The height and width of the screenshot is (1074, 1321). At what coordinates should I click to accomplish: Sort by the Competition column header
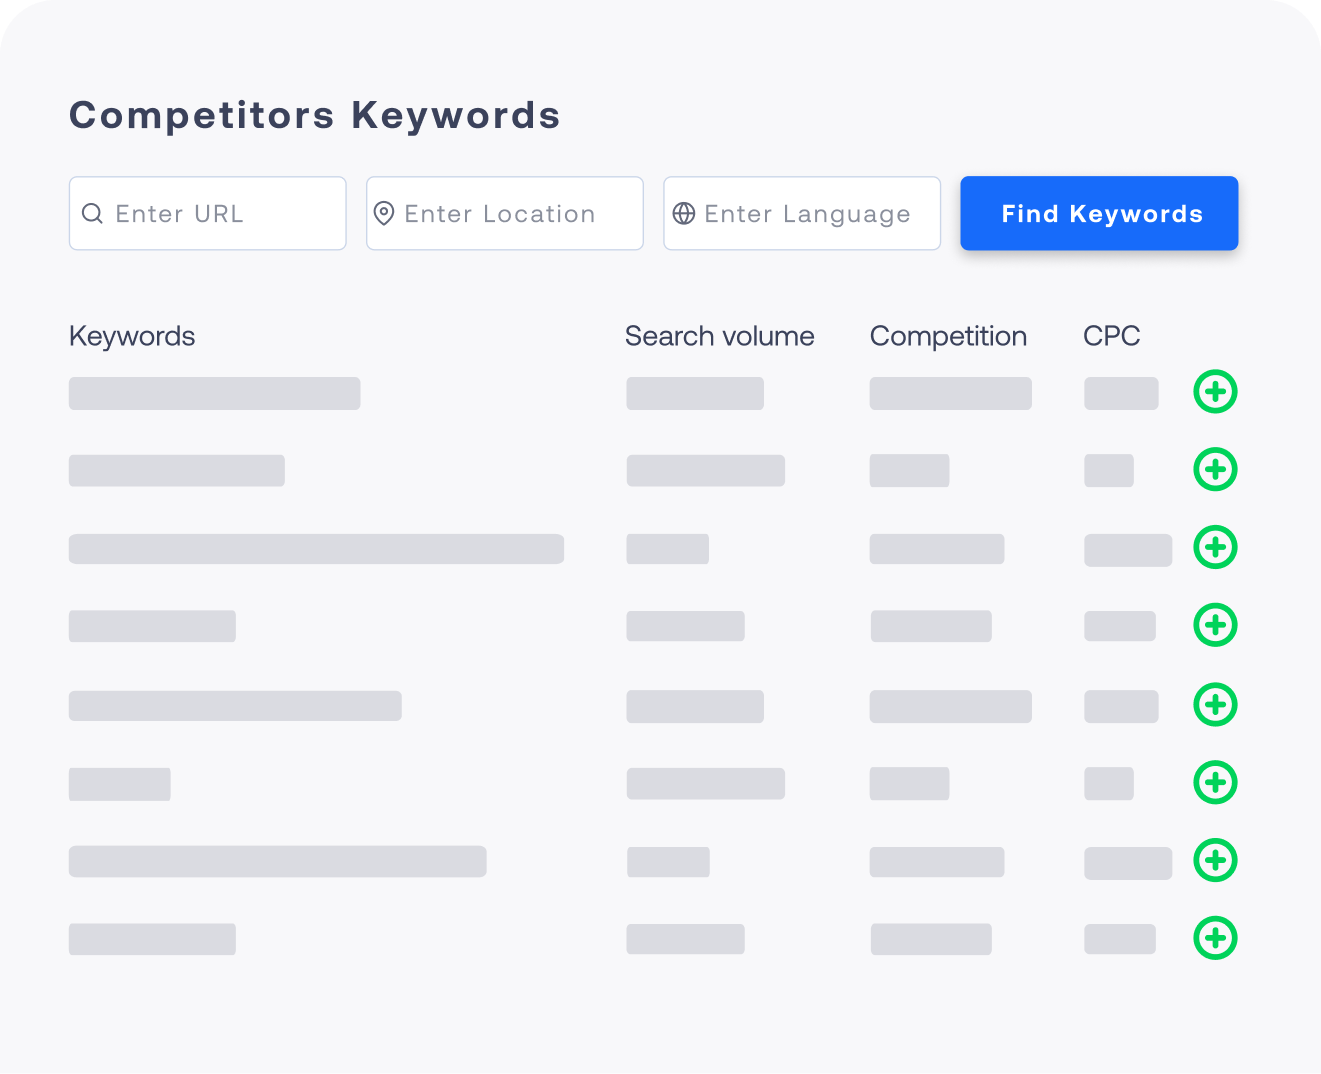click(948, 336)
